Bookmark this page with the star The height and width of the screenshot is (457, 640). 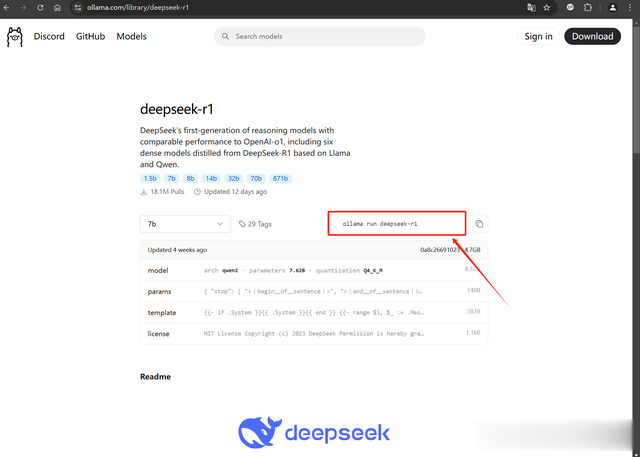pyautogui.click(x=547, y=7)
